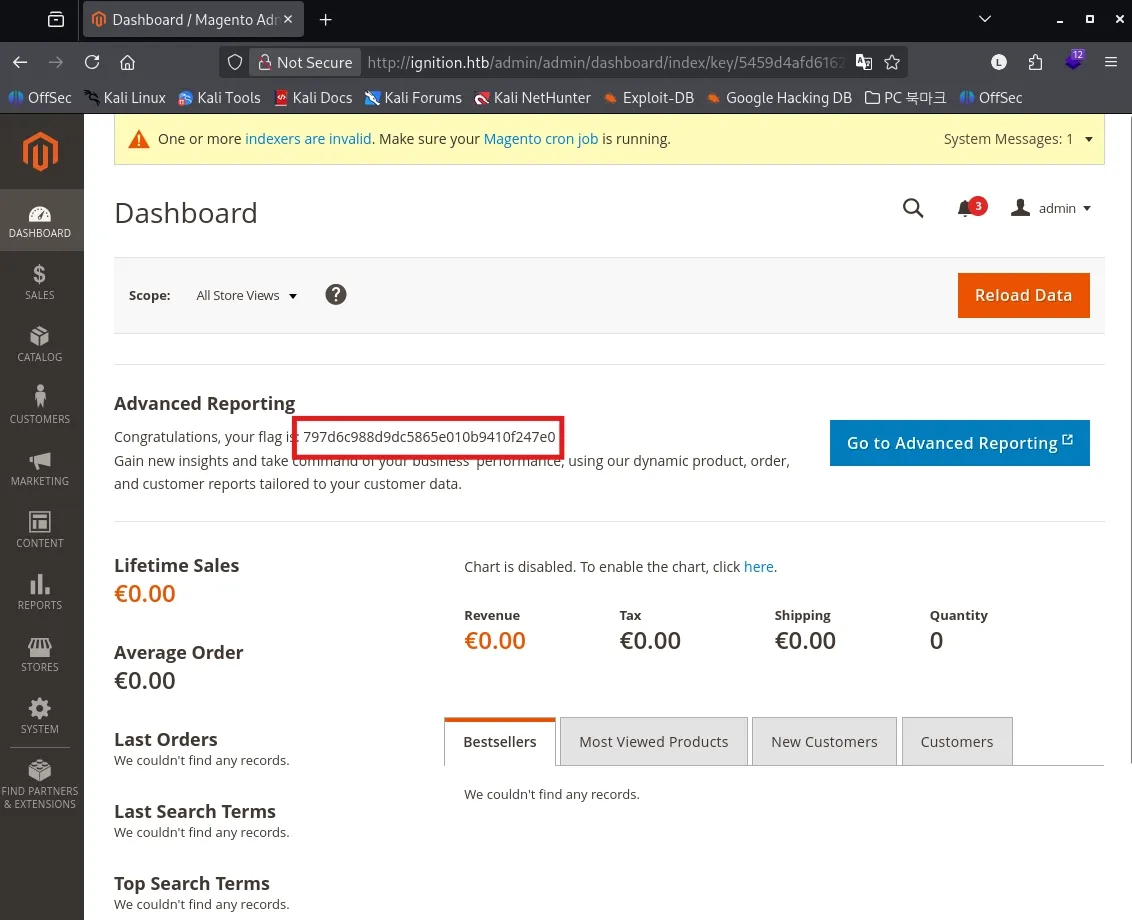Switch to the Bestsellers tab
The height and width of the screenshot is (920, 1132).
coord(500,742)
